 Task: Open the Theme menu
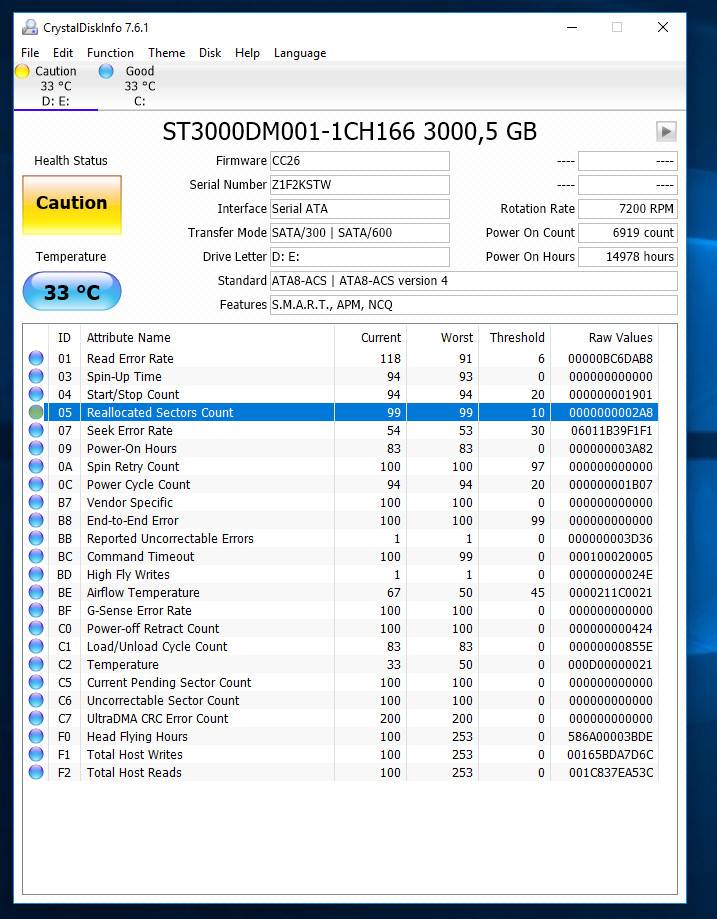click(x=166, y=53)
